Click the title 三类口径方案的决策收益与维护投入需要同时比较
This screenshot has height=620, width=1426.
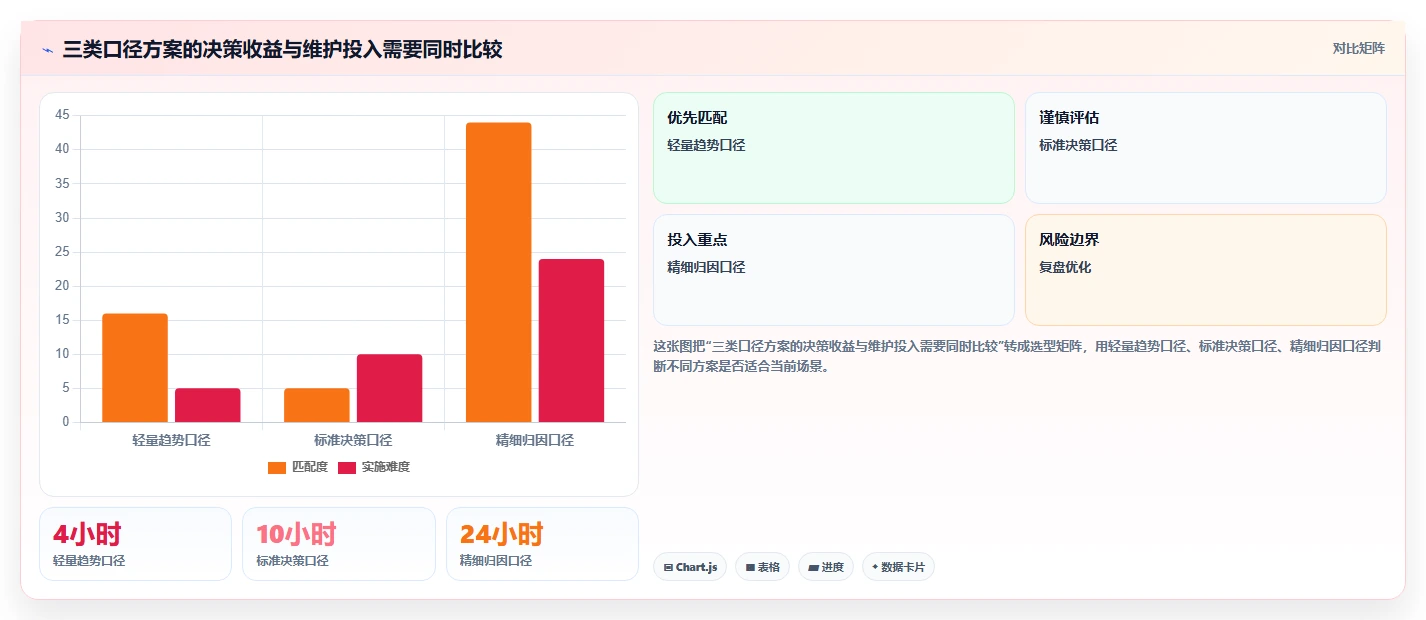click(x=282, y=50)
